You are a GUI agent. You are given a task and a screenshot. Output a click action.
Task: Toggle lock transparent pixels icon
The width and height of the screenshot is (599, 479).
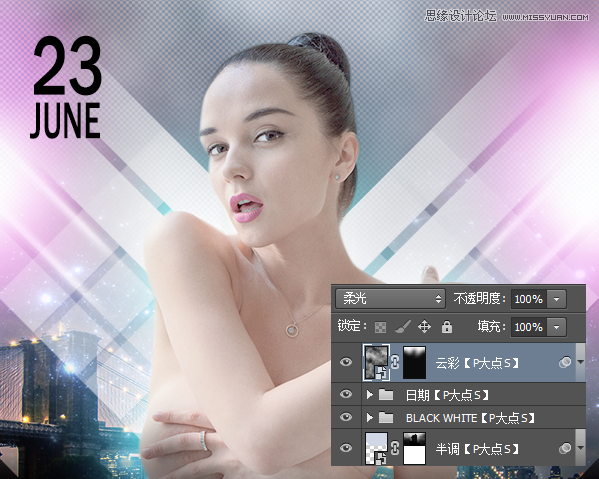[x=380, y=327]
